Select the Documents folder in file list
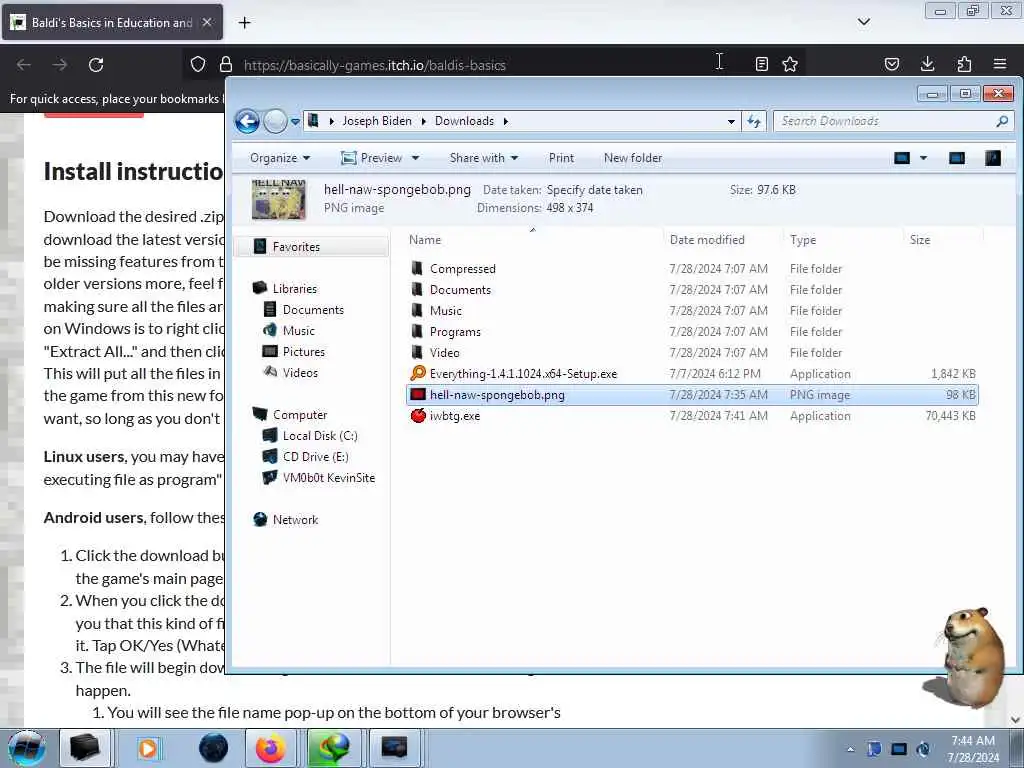This screenshot has height=768, width=1024. 692,289
